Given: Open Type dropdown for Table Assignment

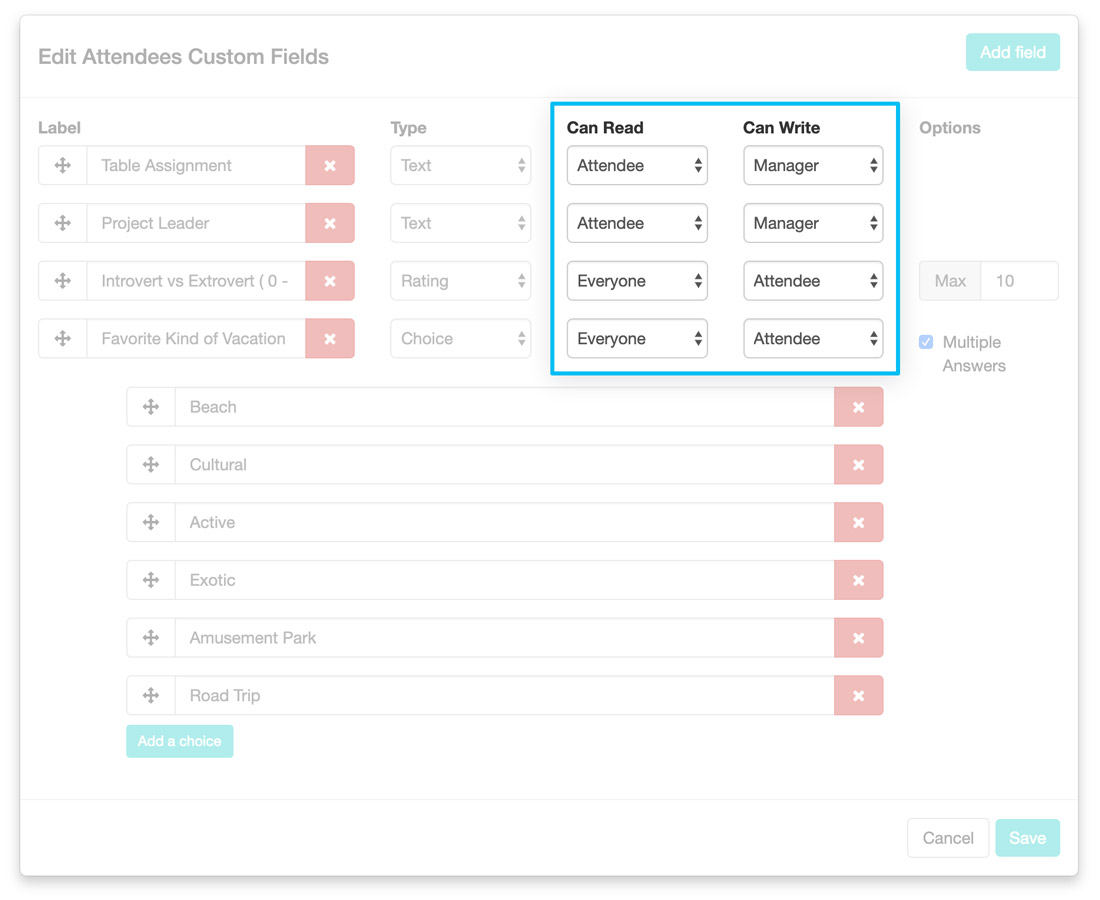Looking at the screenshot, I should point(460,166).
